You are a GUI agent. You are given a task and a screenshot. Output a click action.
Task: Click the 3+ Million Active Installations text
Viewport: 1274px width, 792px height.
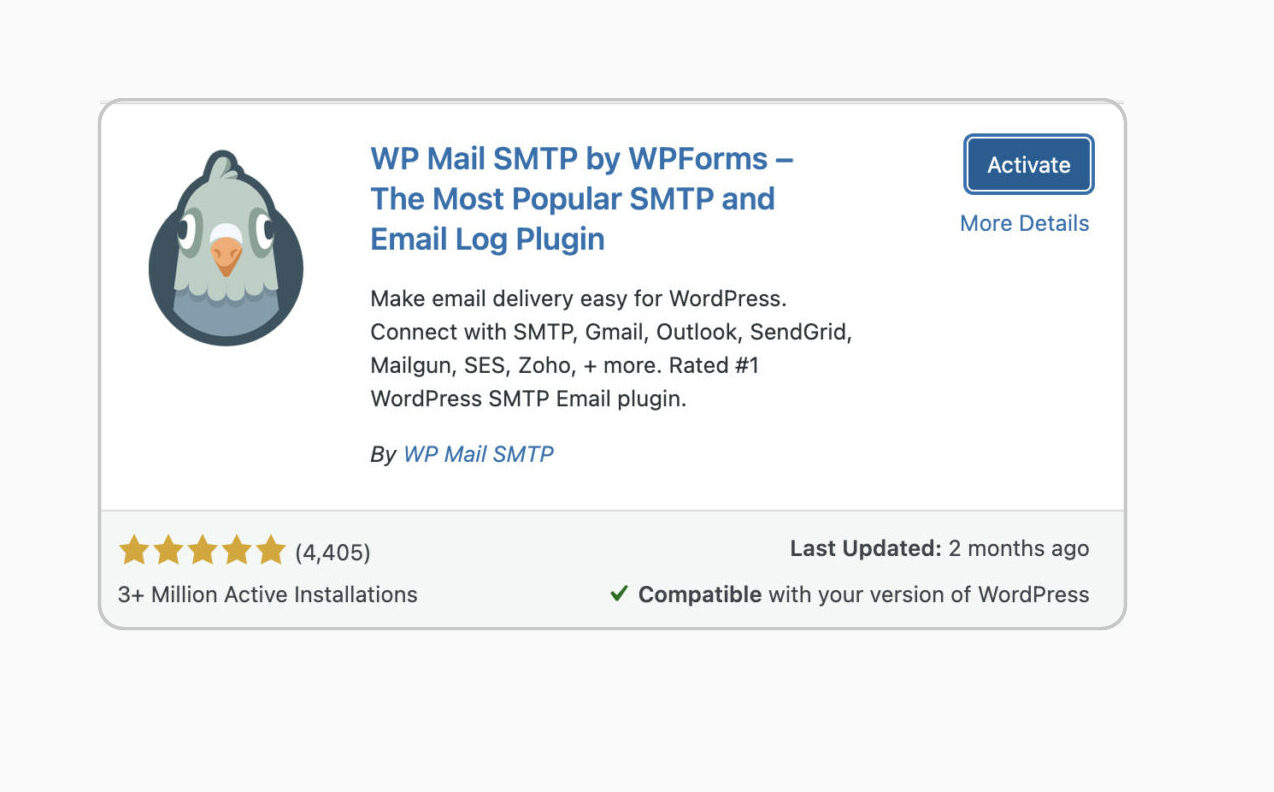[268, 594]
